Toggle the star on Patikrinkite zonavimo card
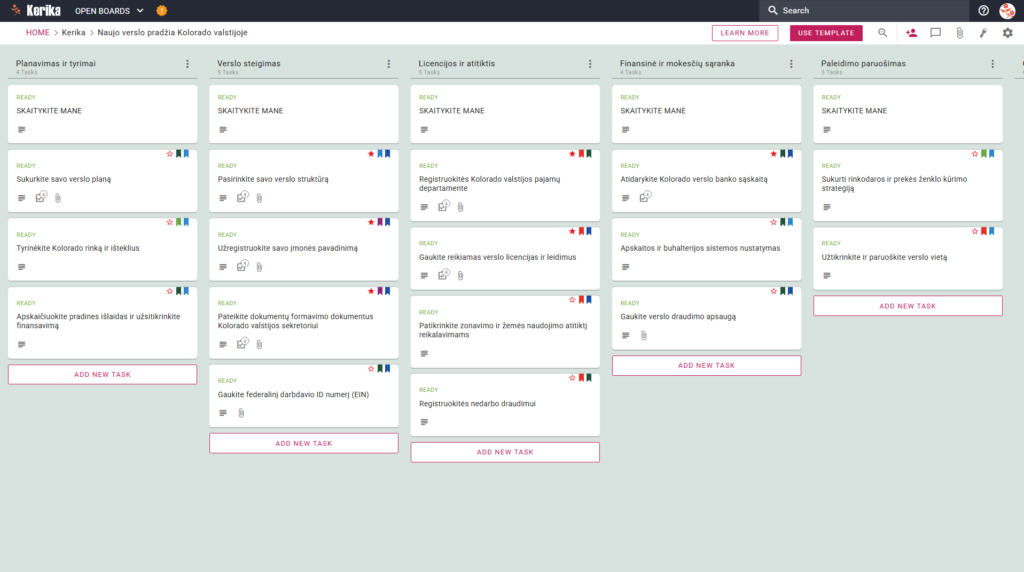This screenshot has width=1024, height=572. 572,300
